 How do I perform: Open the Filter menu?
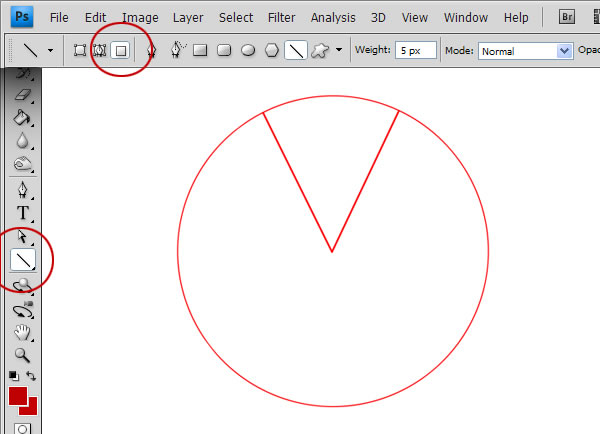(x=281, y=18)
